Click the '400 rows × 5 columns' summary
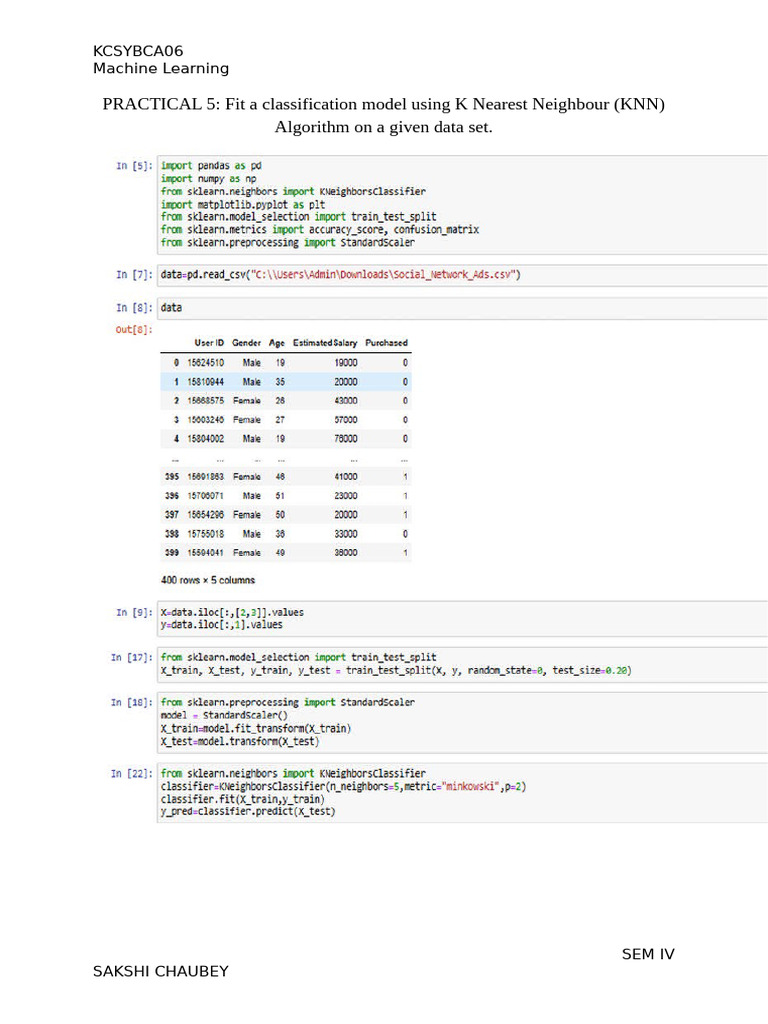768x1024 pixels. (x=208, y=580)
